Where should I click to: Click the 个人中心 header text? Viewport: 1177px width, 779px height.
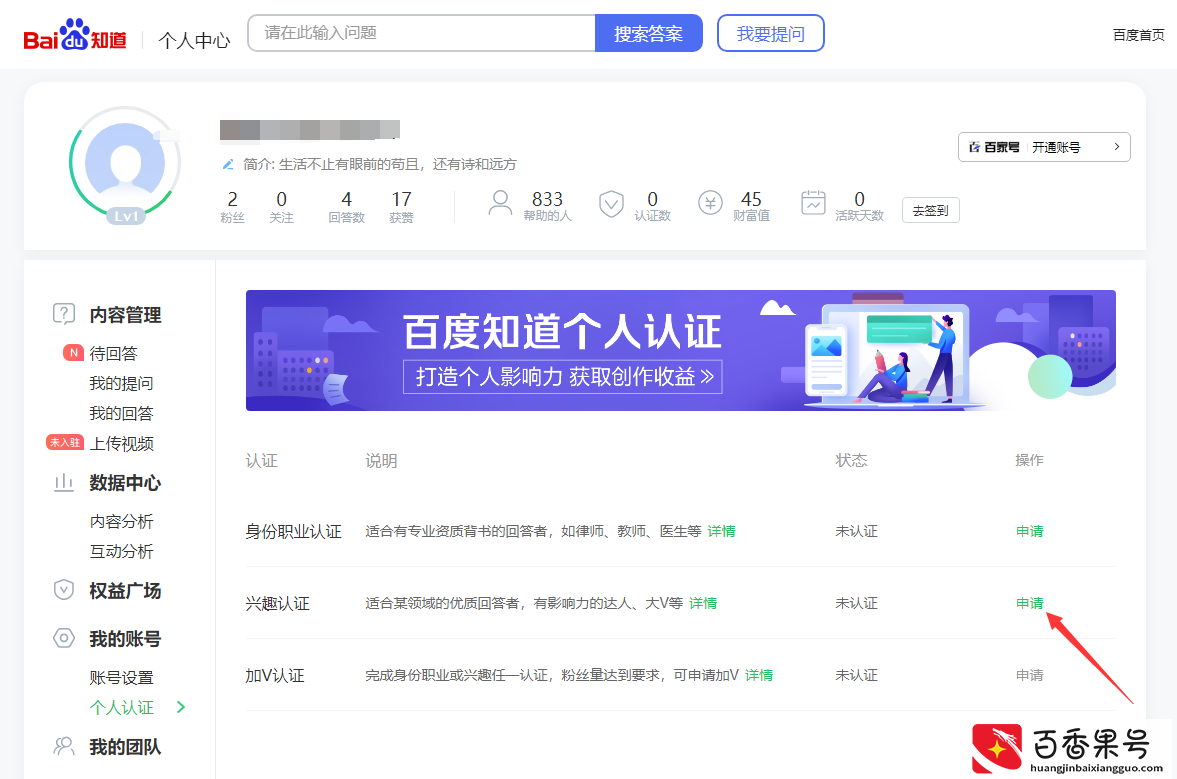click(x=194, y=40)
